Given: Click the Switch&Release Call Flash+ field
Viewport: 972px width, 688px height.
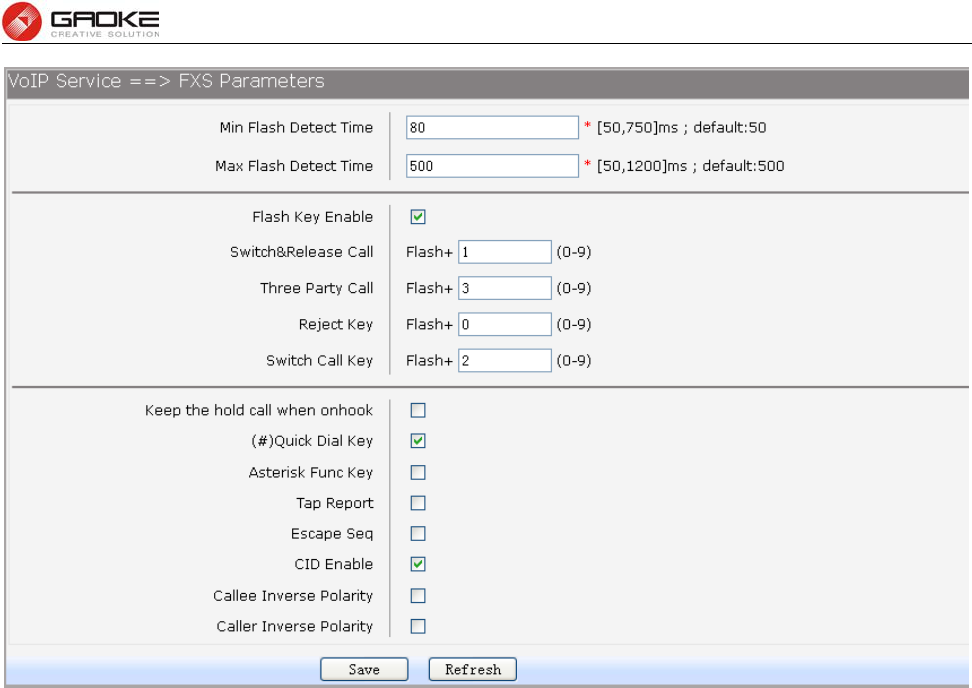Looking at the screenshot, I should (505, 252).
